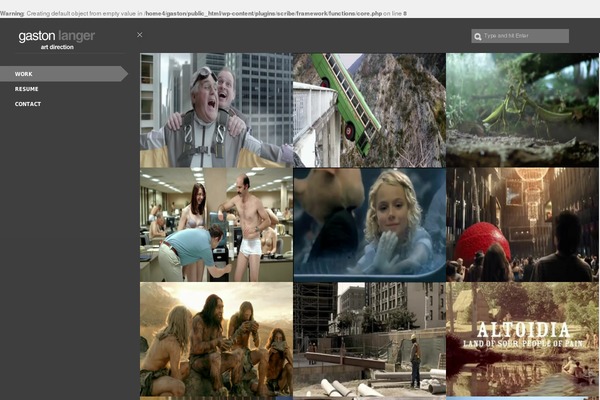
Task: Click the PHP warning file path text
Action: click(x=264, y=13)
